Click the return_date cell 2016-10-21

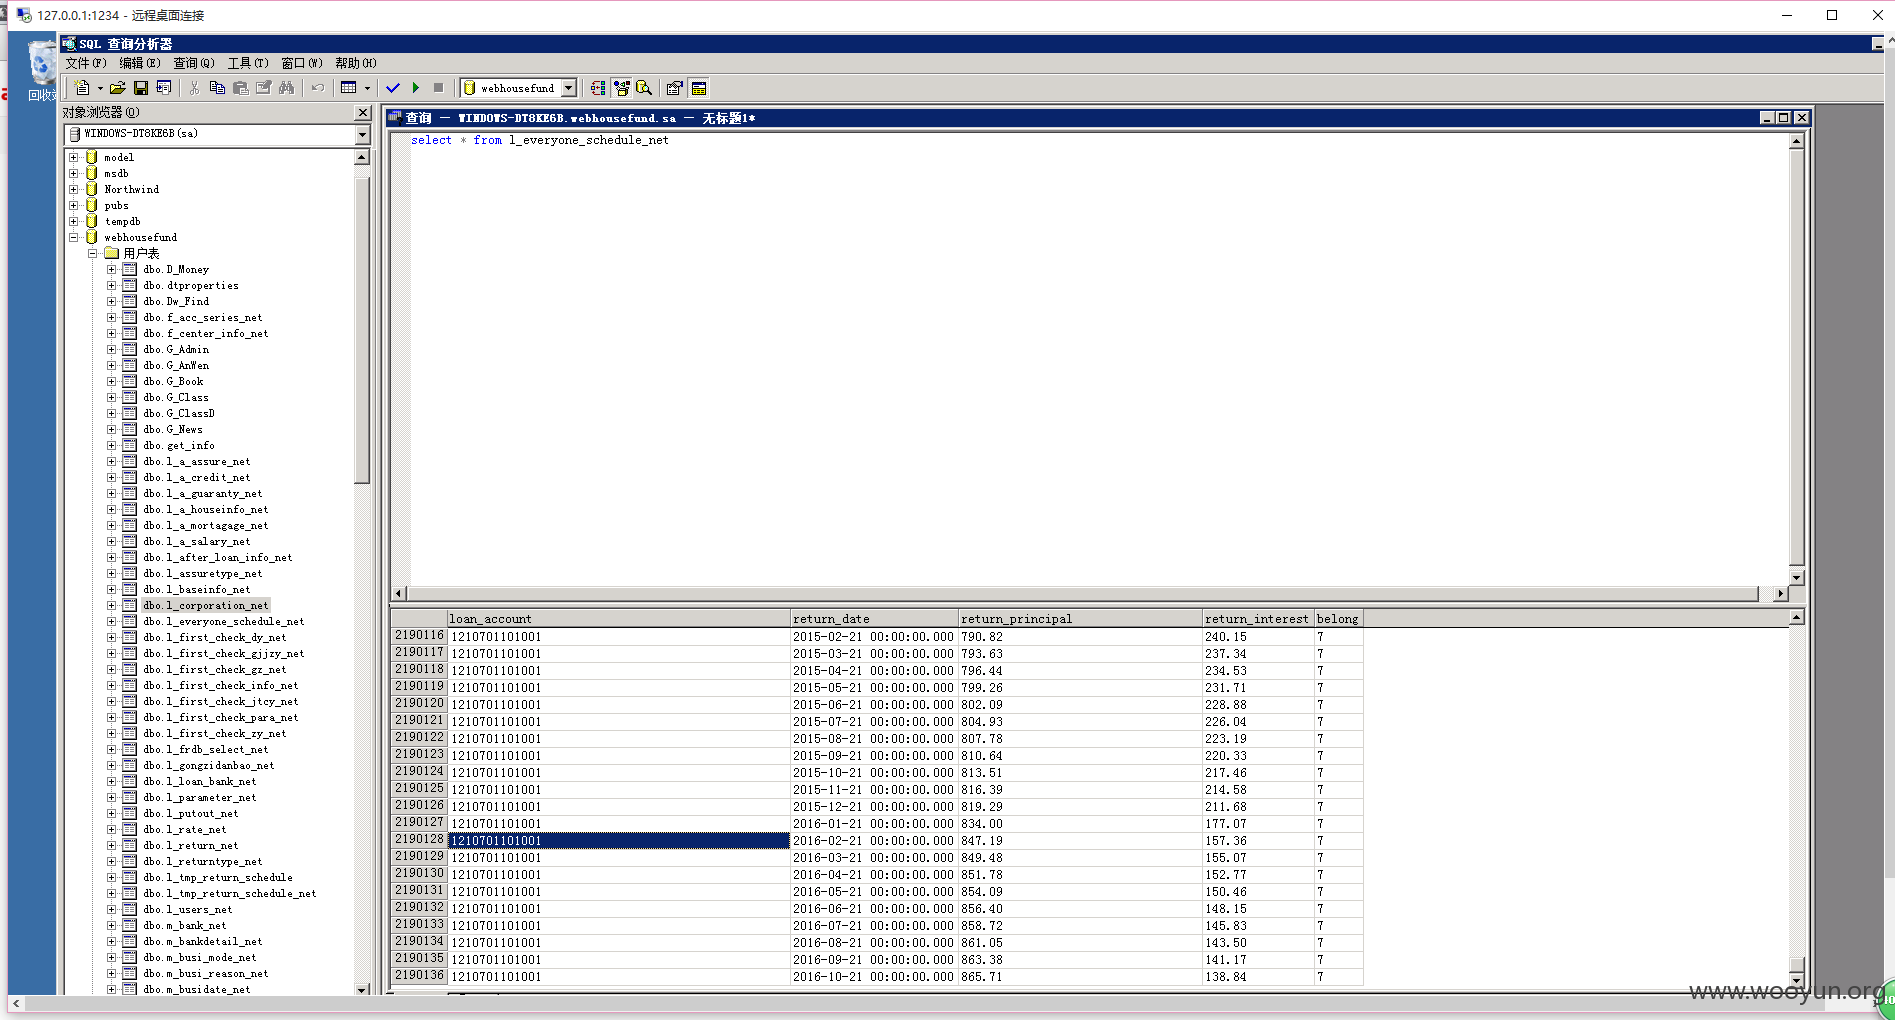(874, 977)
